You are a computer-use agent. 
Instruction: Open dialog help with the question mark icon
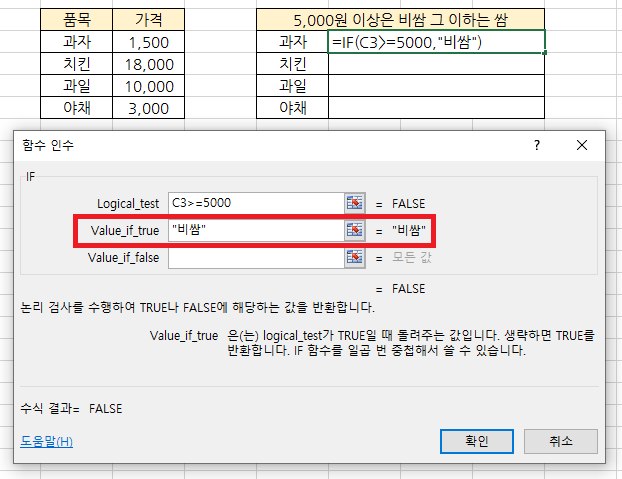[x=537, y=145]
